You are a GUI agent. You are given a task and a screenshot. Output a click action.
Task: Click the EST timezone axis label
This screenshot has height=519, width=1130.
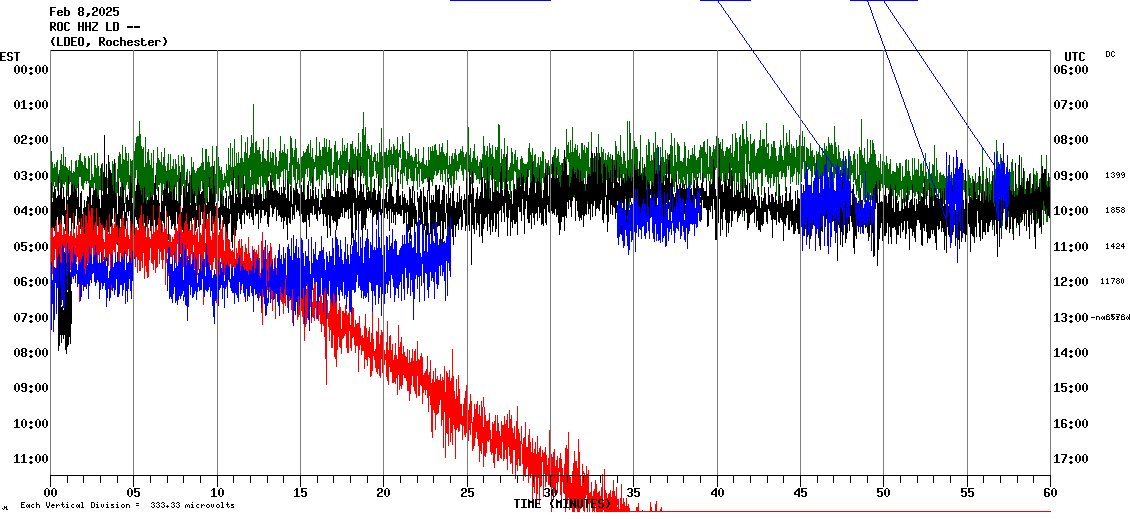click(10, 56)
